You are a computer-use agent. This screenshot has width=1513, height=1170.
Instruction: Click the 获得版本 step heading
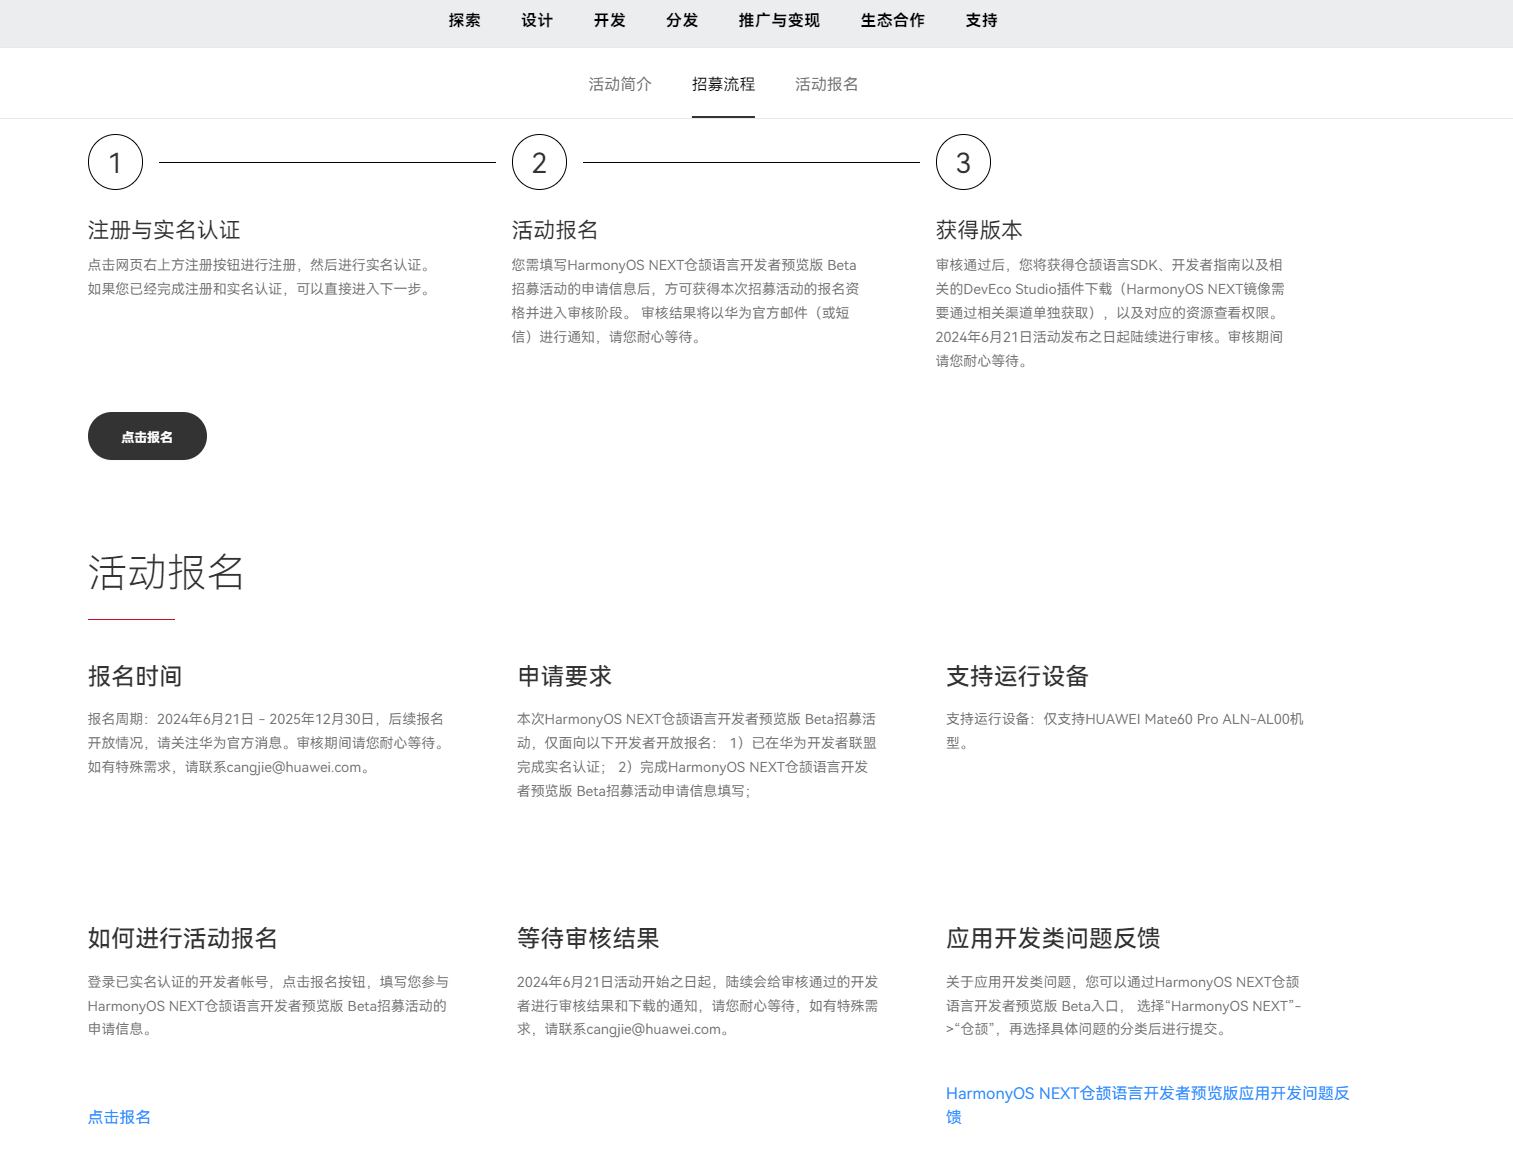(979, 230)
